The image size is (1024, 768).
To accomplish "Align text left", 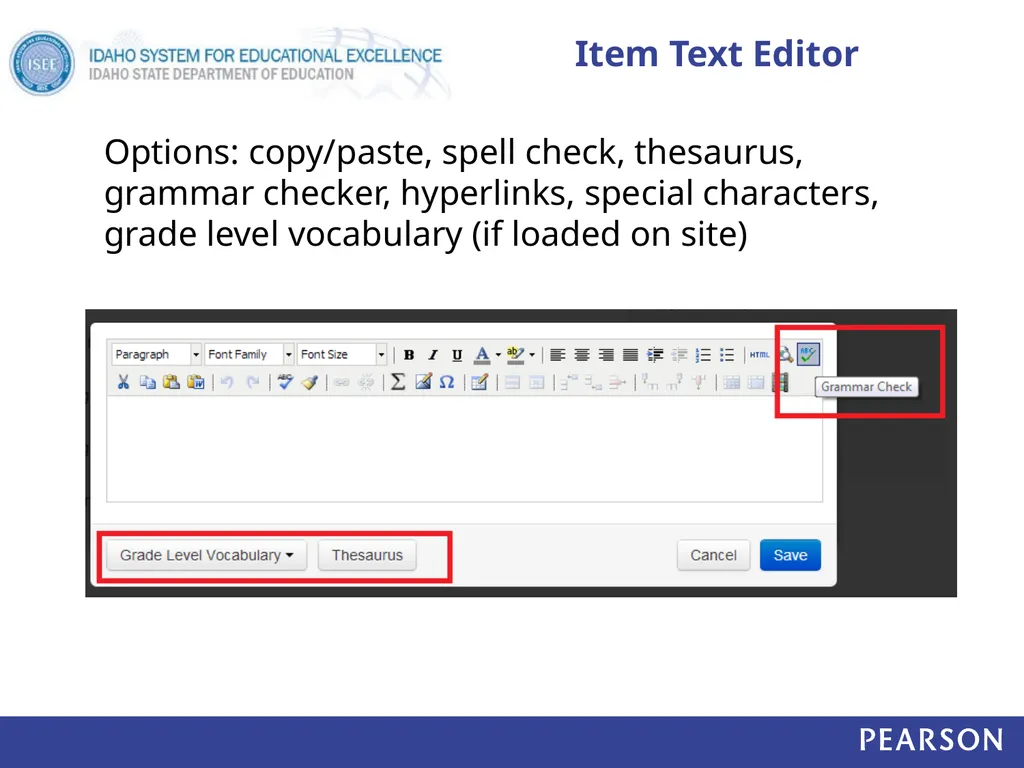I will click(x=558, y=355).
